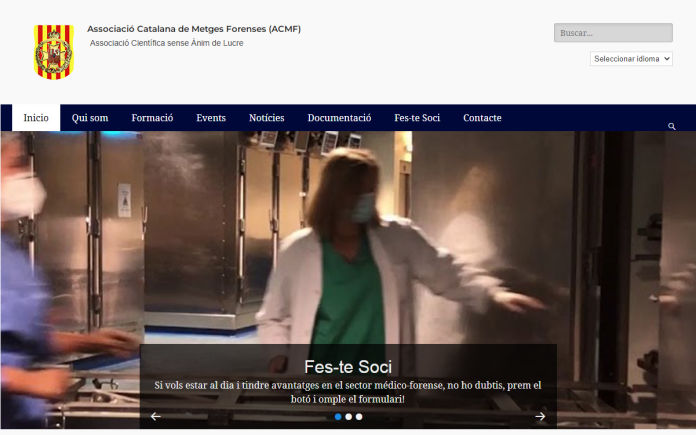Go to the Notícies section

pyautogui.click(x=266, y=118)
